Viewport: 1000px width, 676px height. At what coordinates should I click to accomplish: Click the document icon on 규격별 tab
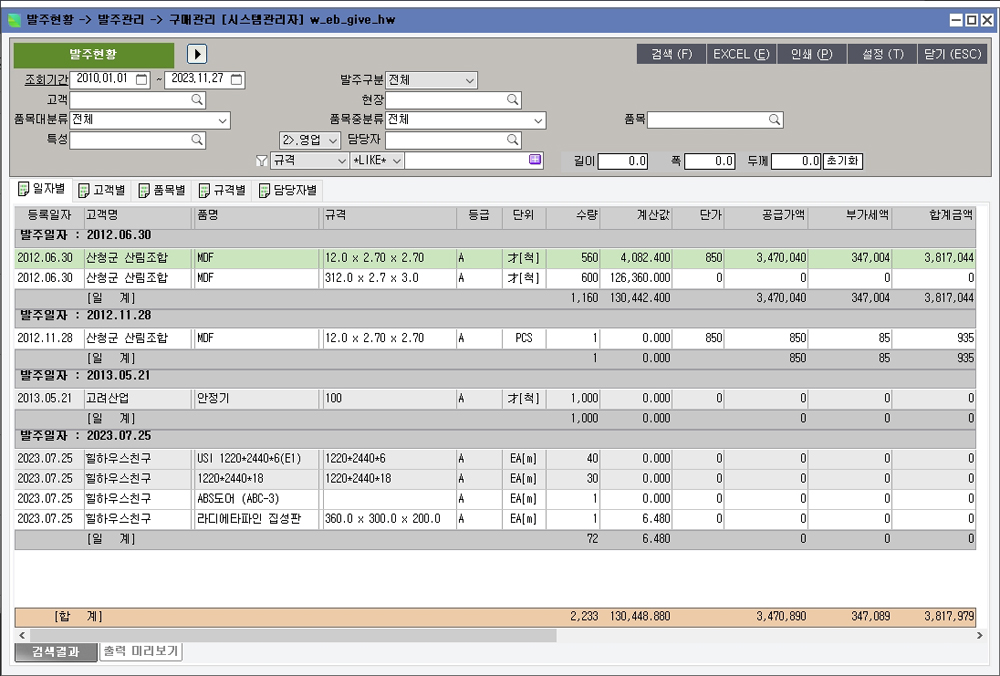pyautogui.click(x=204, y=190)
